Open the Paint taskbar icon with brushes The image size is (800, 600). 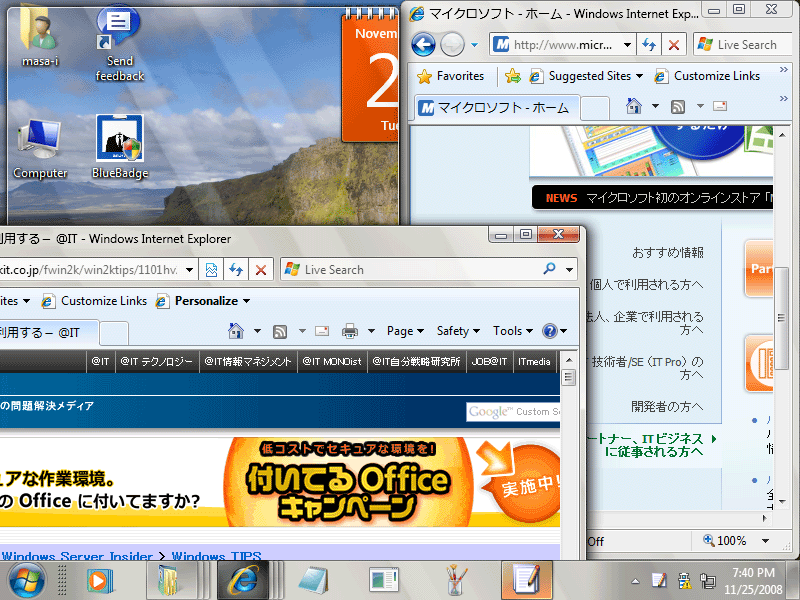click(x=456, y=581)
